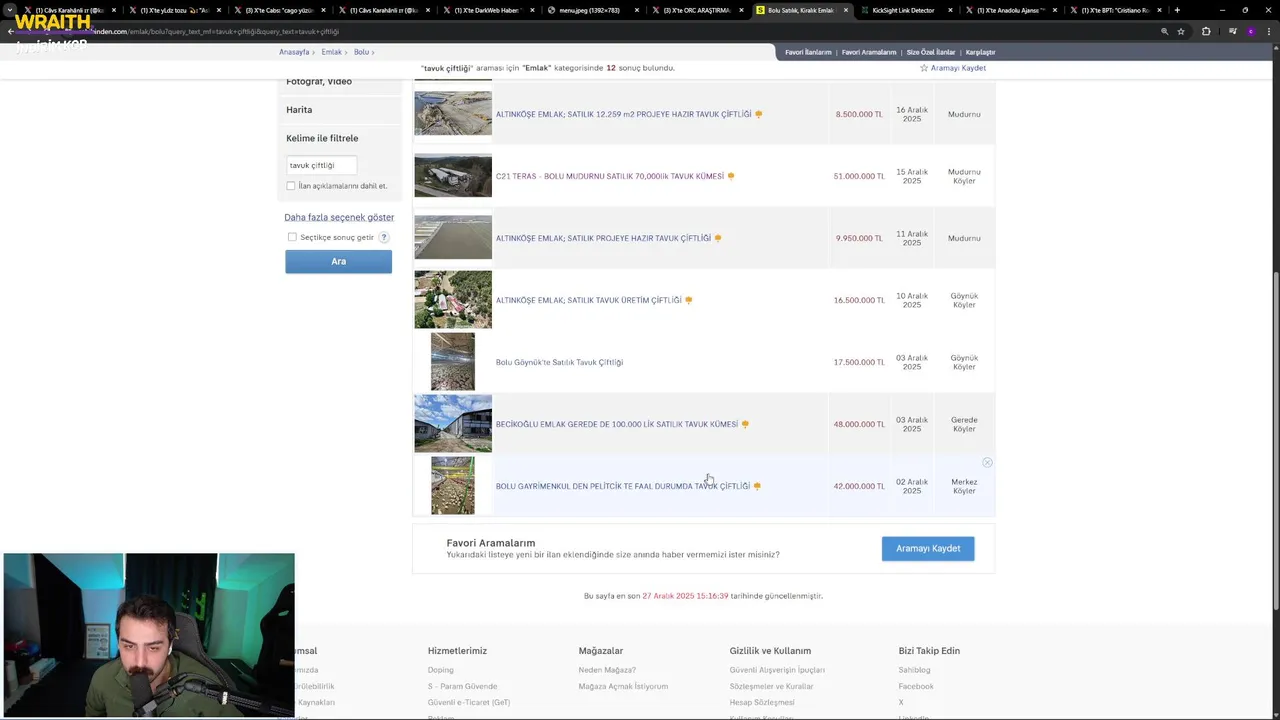Viewport: 1280px width, 720px height.
Task: Click footer link Sahiblog
Action: (x=914, y=670)
